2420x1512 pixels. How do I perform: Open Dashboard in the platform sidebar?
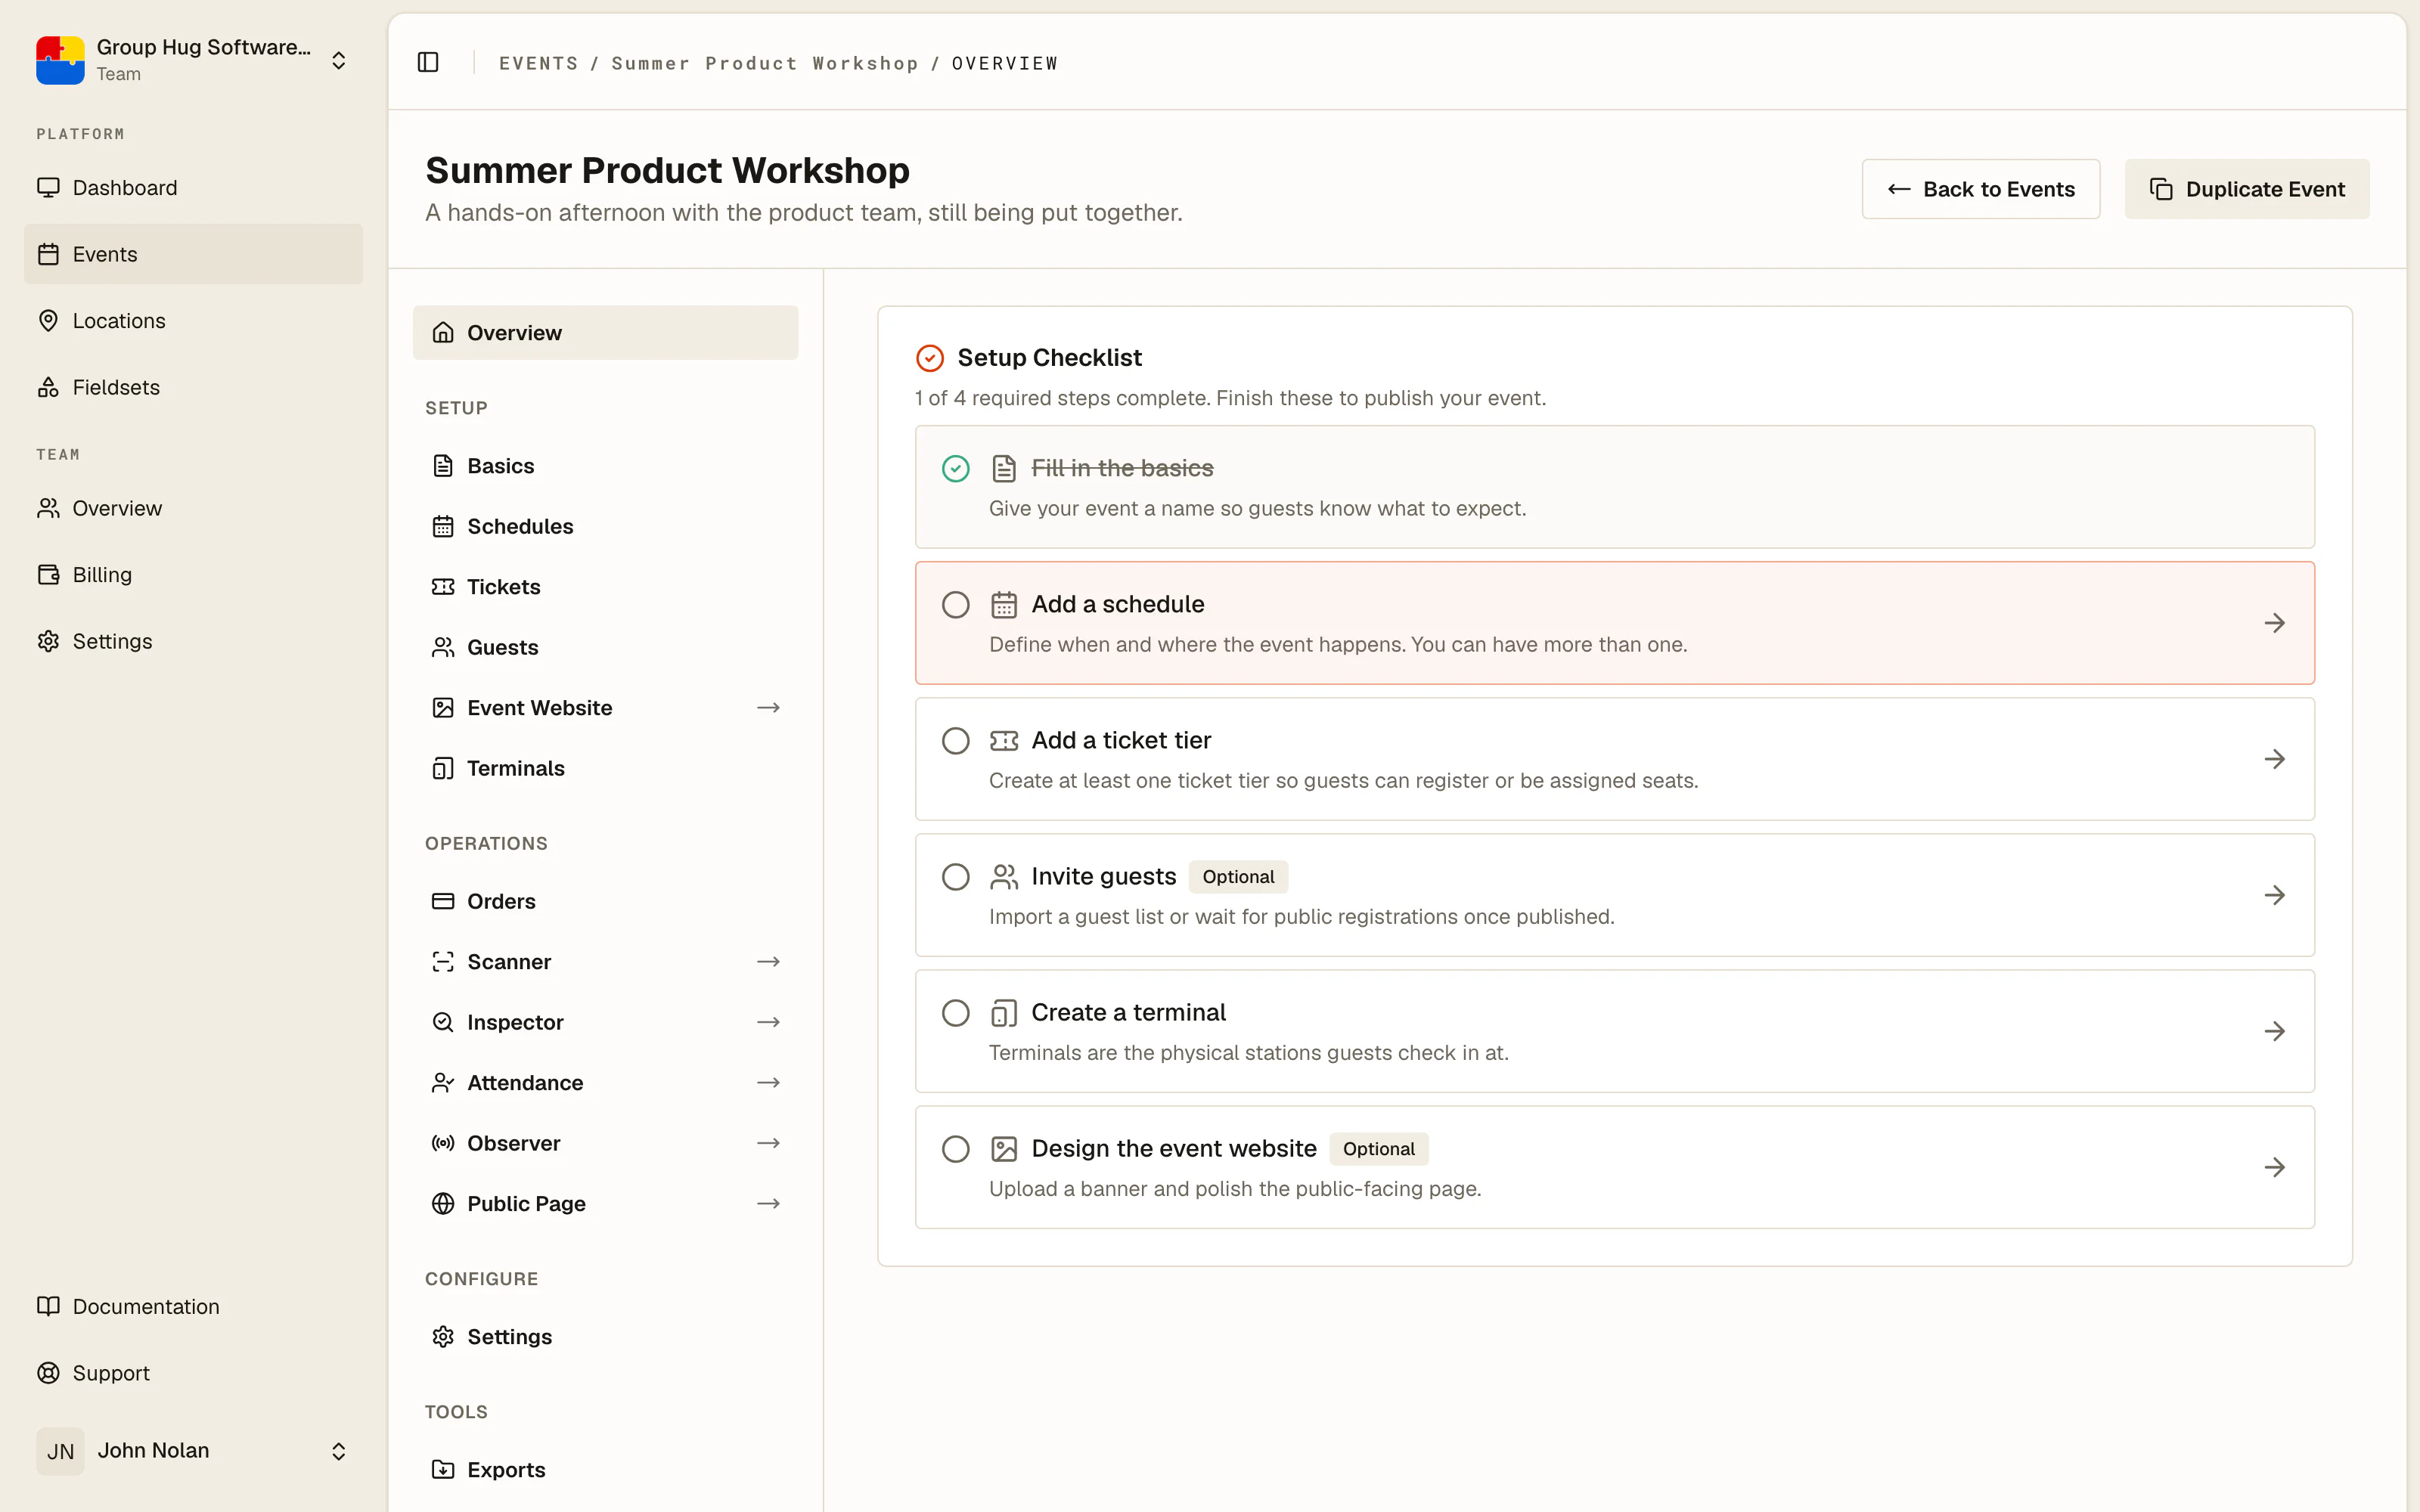point(193,188)
